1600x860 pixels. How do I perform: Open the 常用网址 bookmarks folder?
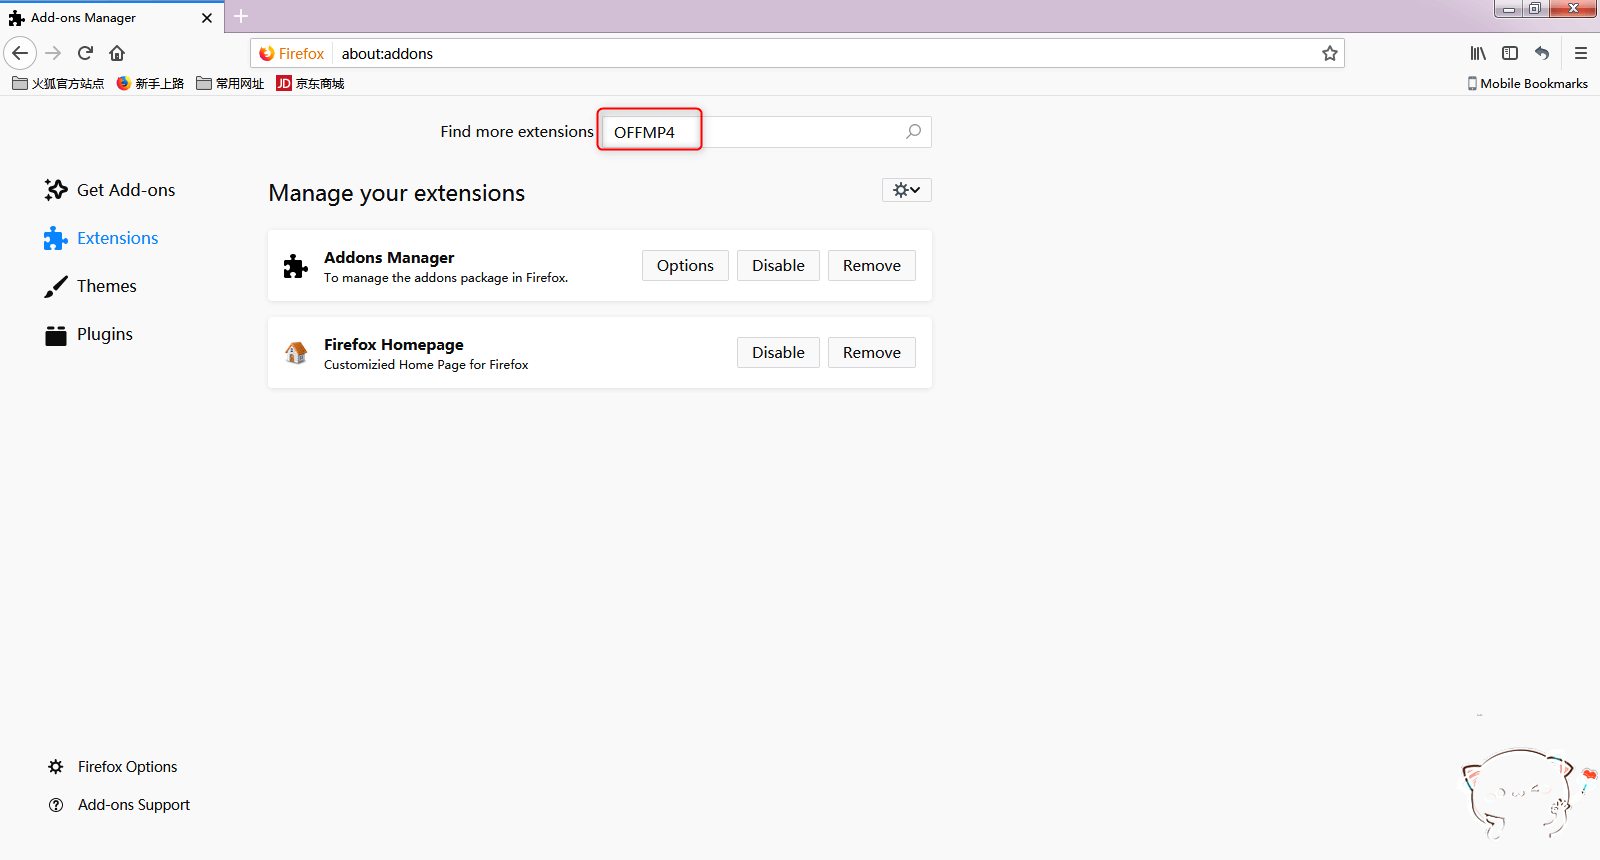[x=230, y=84]
